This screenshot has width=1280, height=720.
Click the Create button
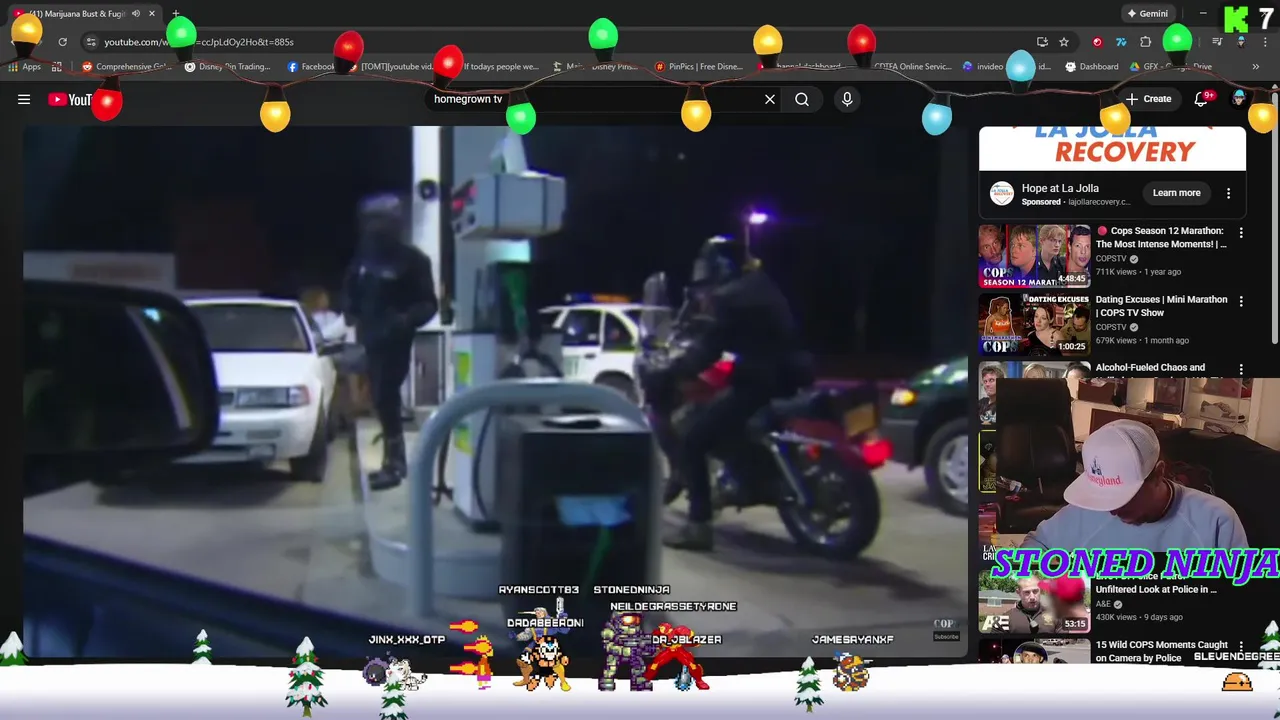[x=1148, y=99]
